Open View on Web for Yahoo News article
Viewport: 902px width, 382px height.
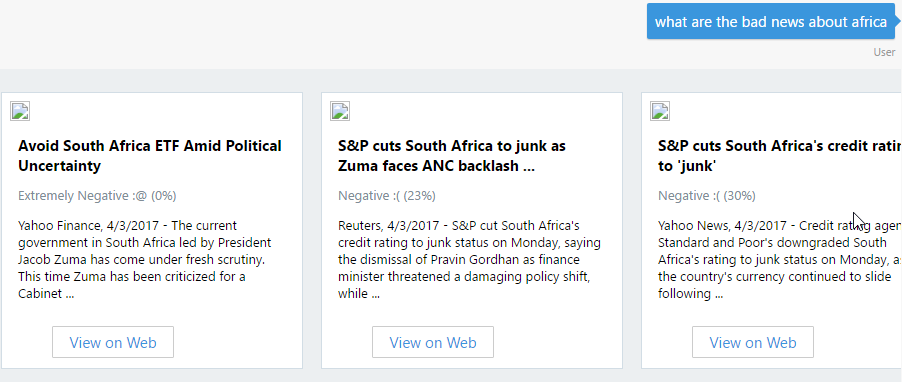pos(752,342)
